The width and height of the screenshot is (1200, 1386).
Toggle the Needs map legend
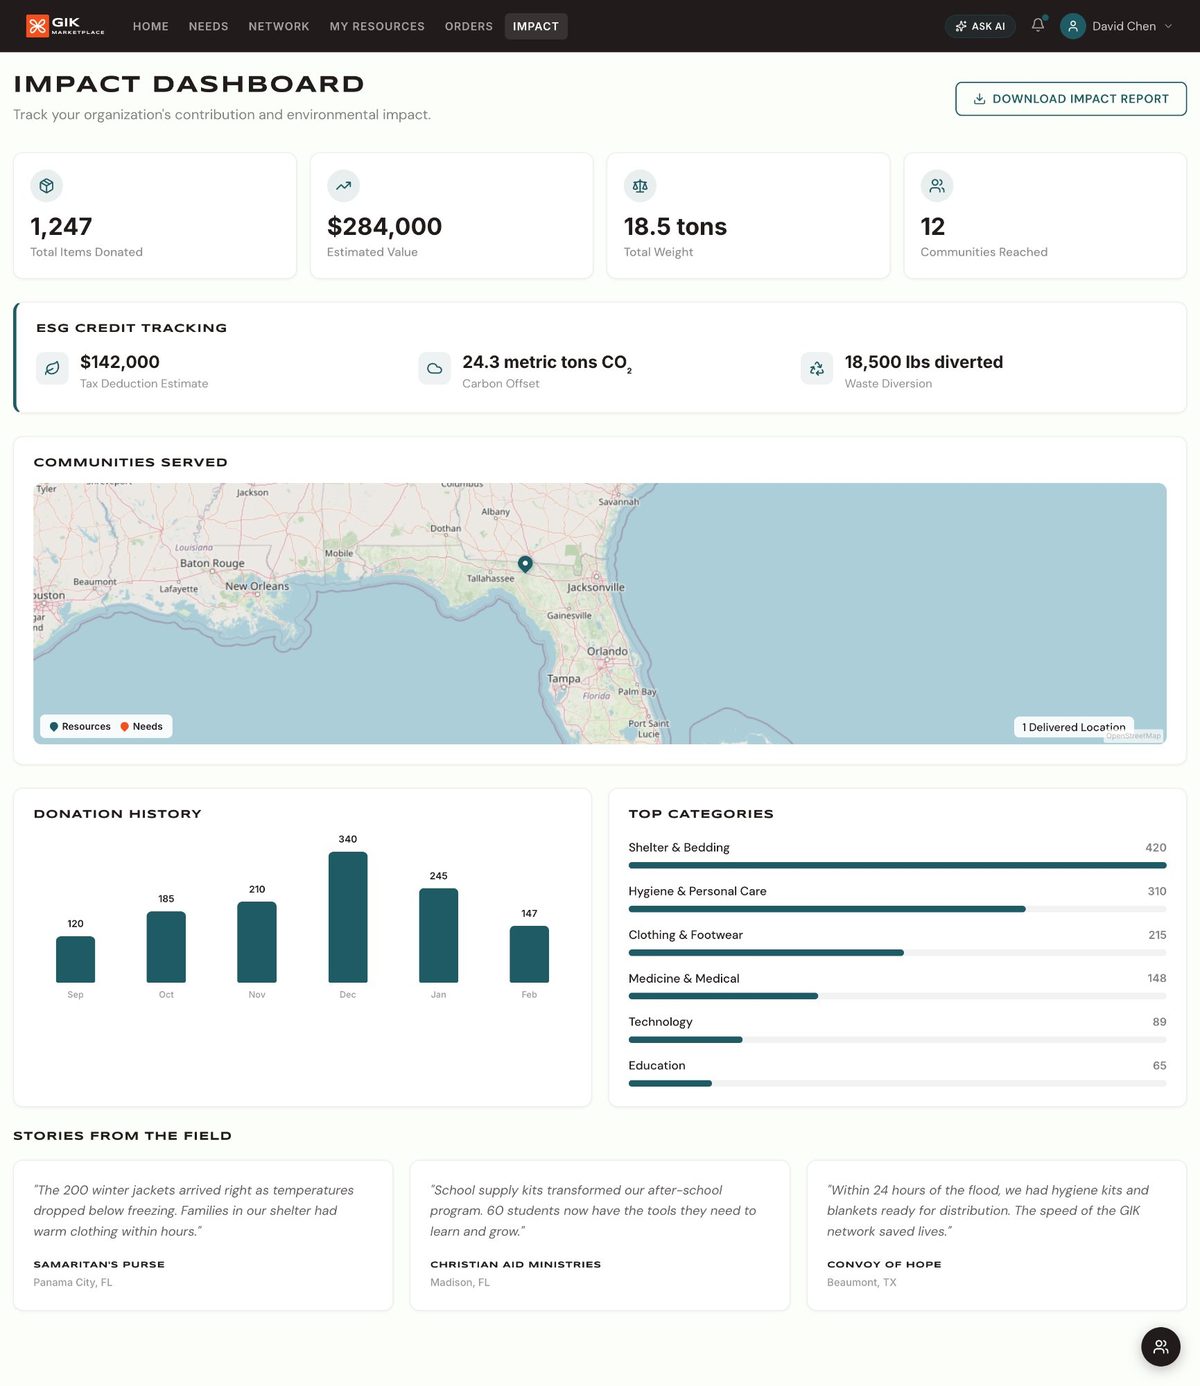142,726
